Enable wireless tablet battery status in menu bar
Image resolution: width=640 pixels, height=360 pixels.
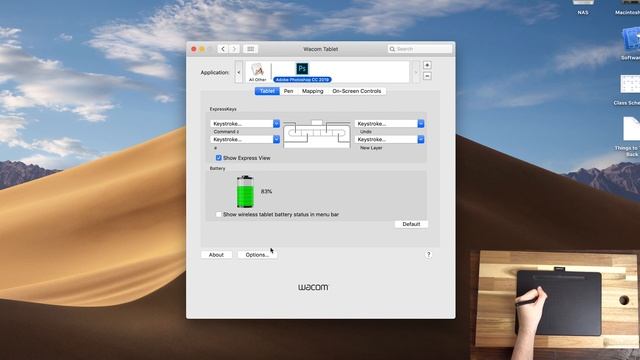pyautogui.click(x=218, y=214)
